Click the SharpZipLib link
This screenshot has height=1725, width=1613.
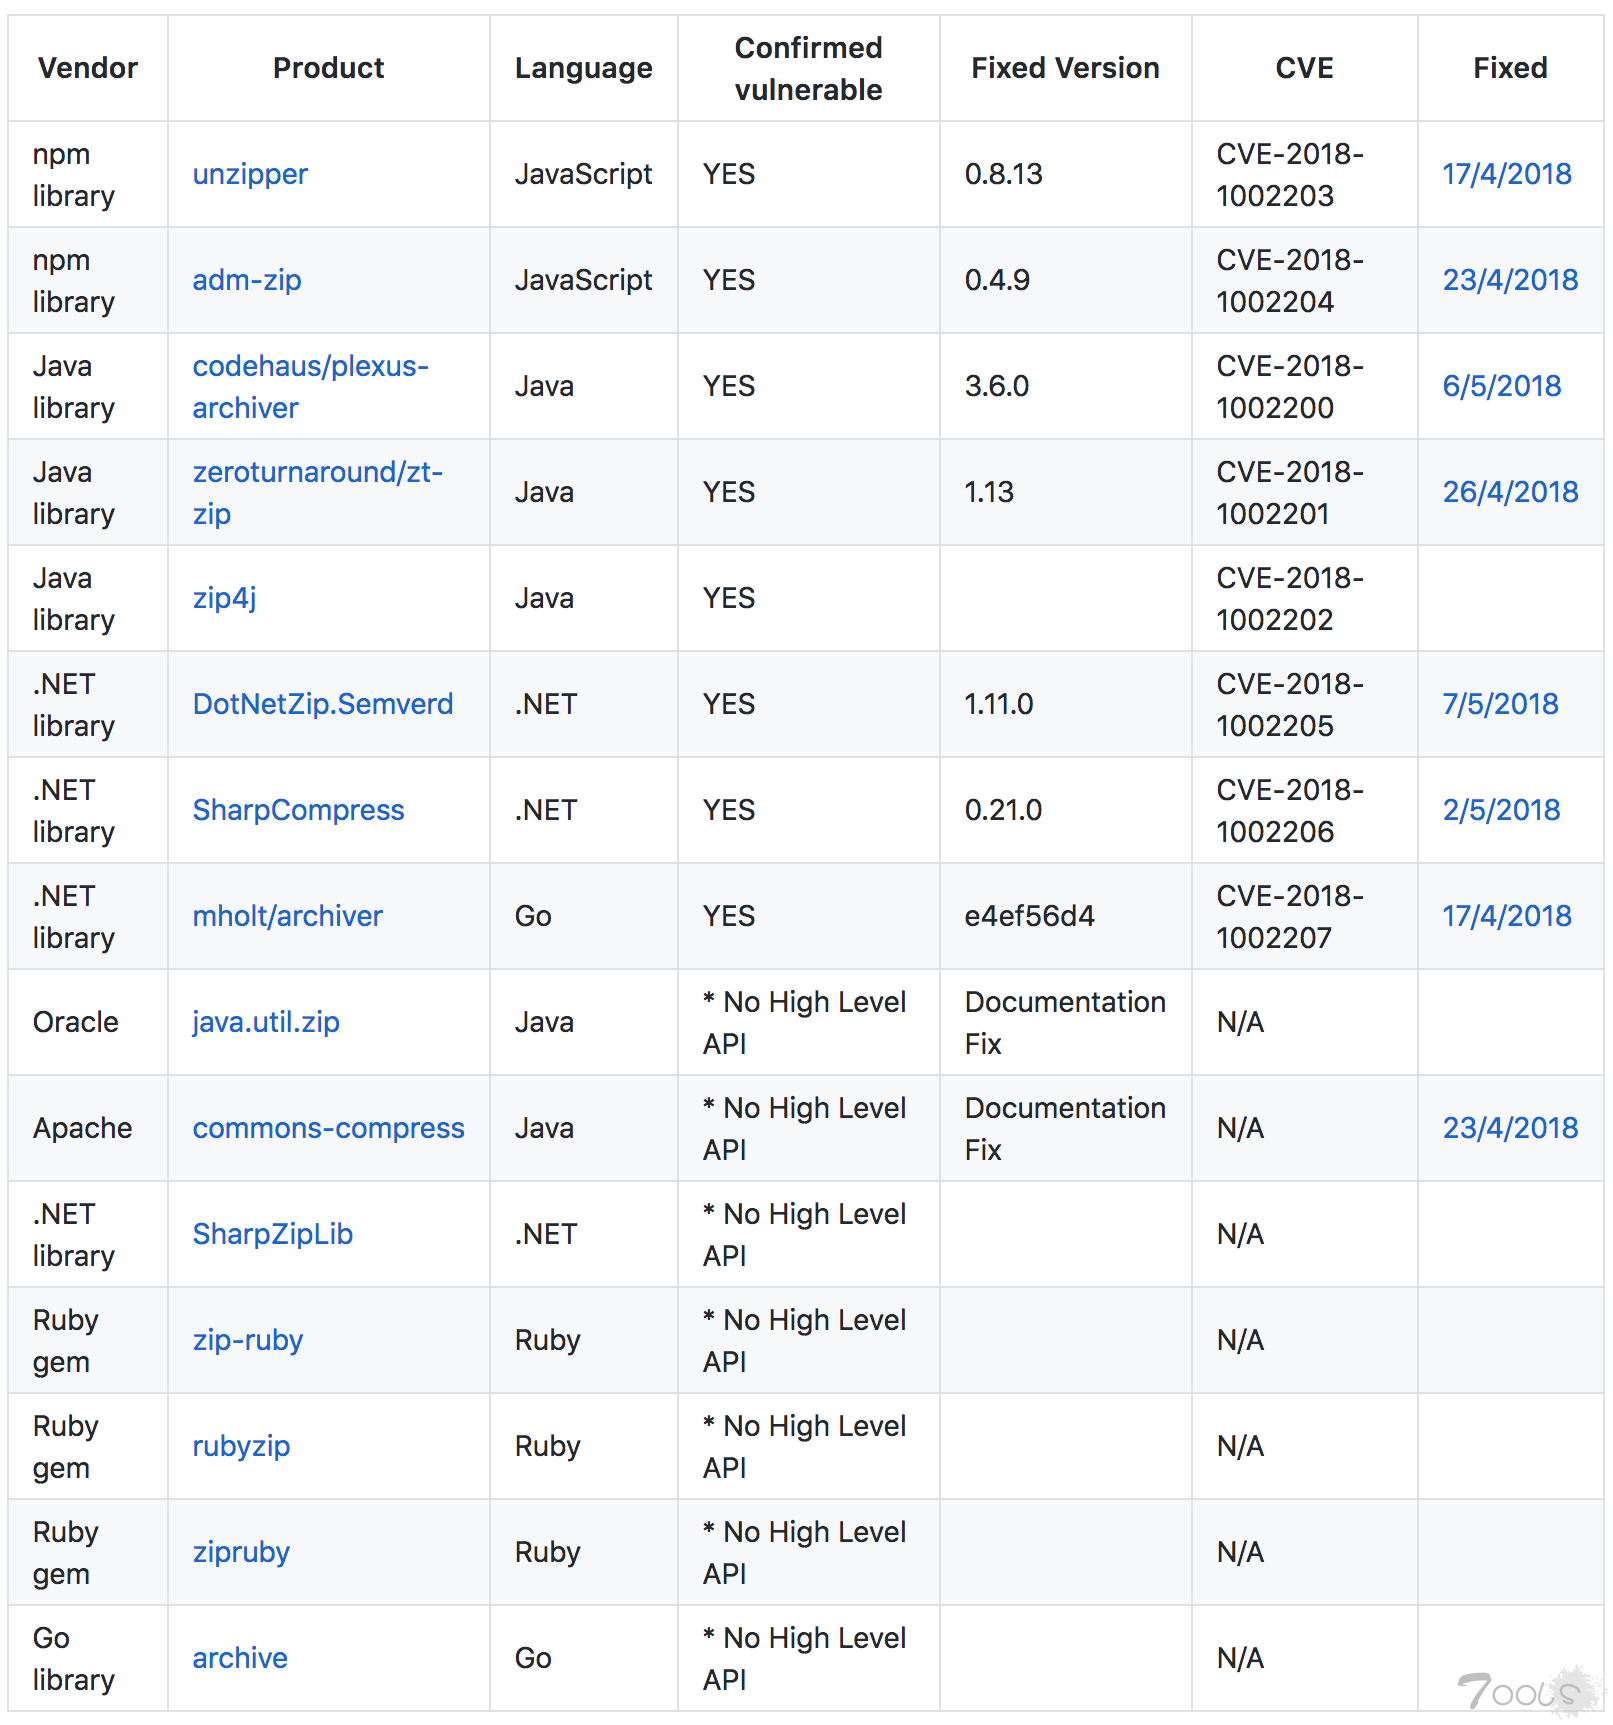point(272,1234)
